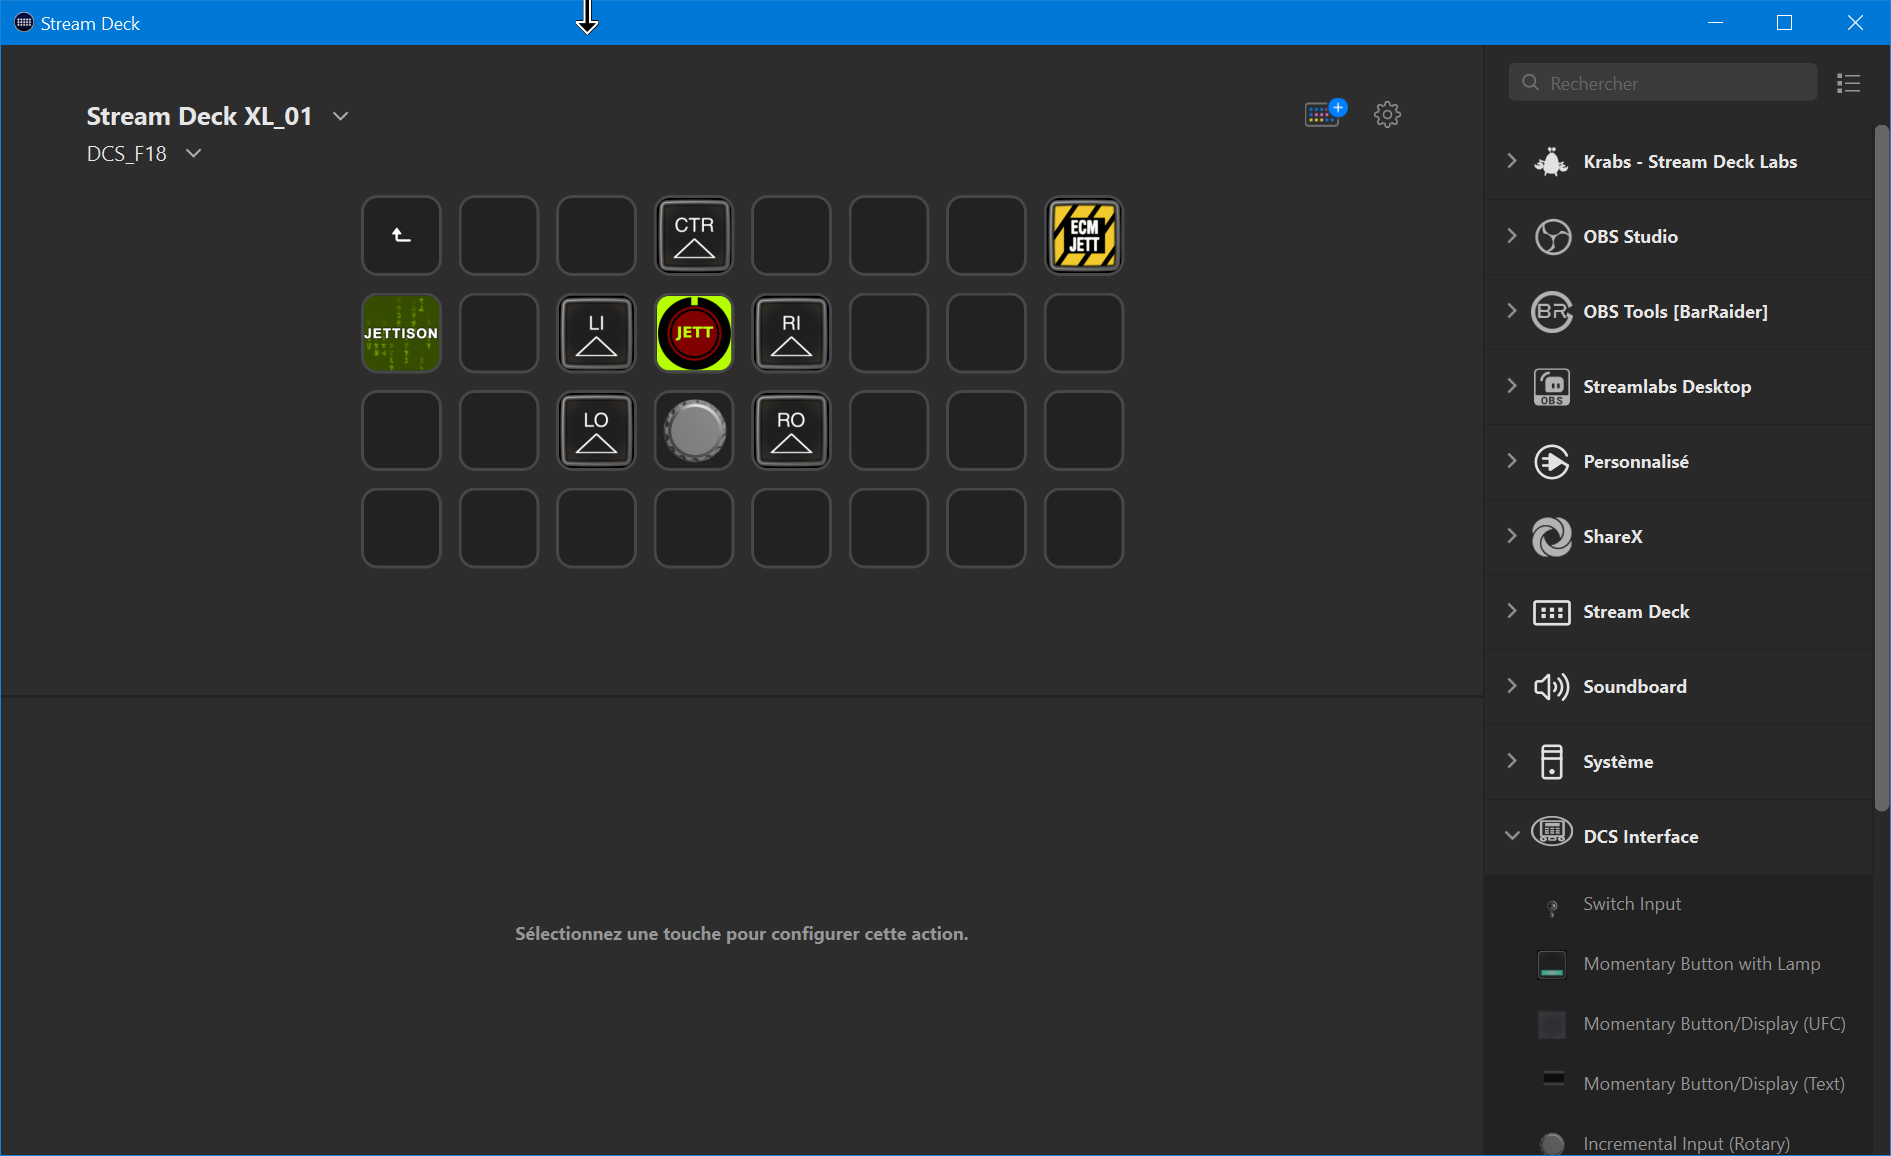This screenshot has width=1891, height=1156.
Task: Expand the OBS Studio category
Action: coord(1512,236)
